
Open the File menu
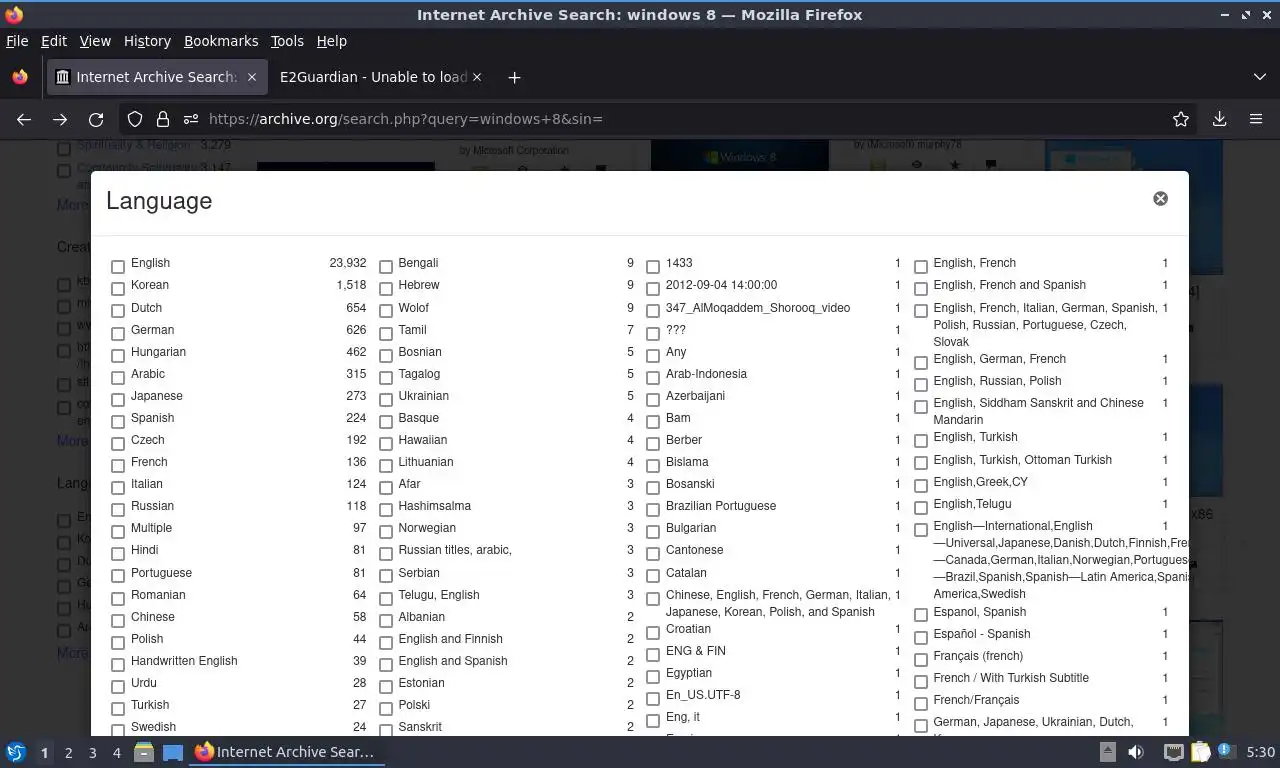pyautogui.click(x=17, y=41)
